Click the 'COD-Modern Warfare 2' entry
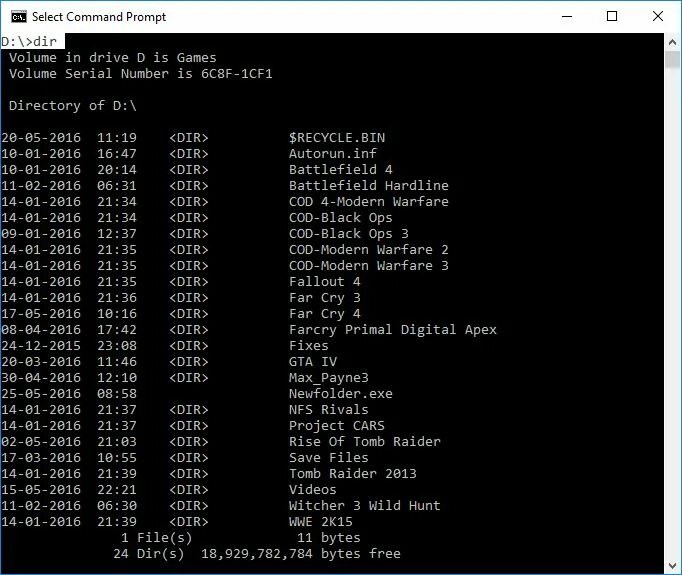Screen dimensions: 682x575 coord(369,250)
